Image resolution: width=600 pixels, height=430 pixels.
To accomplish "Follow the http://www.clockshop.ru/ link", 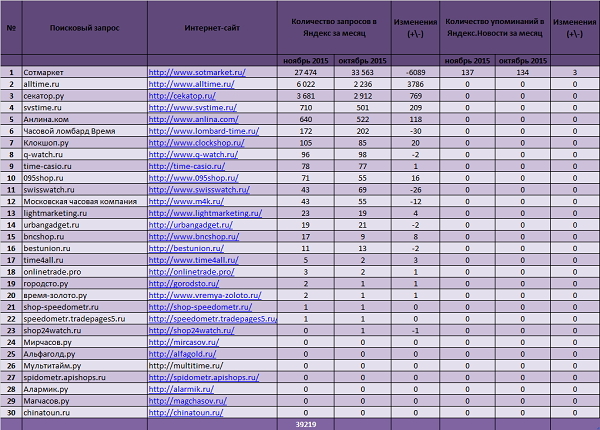I will [x=196, y=143].
